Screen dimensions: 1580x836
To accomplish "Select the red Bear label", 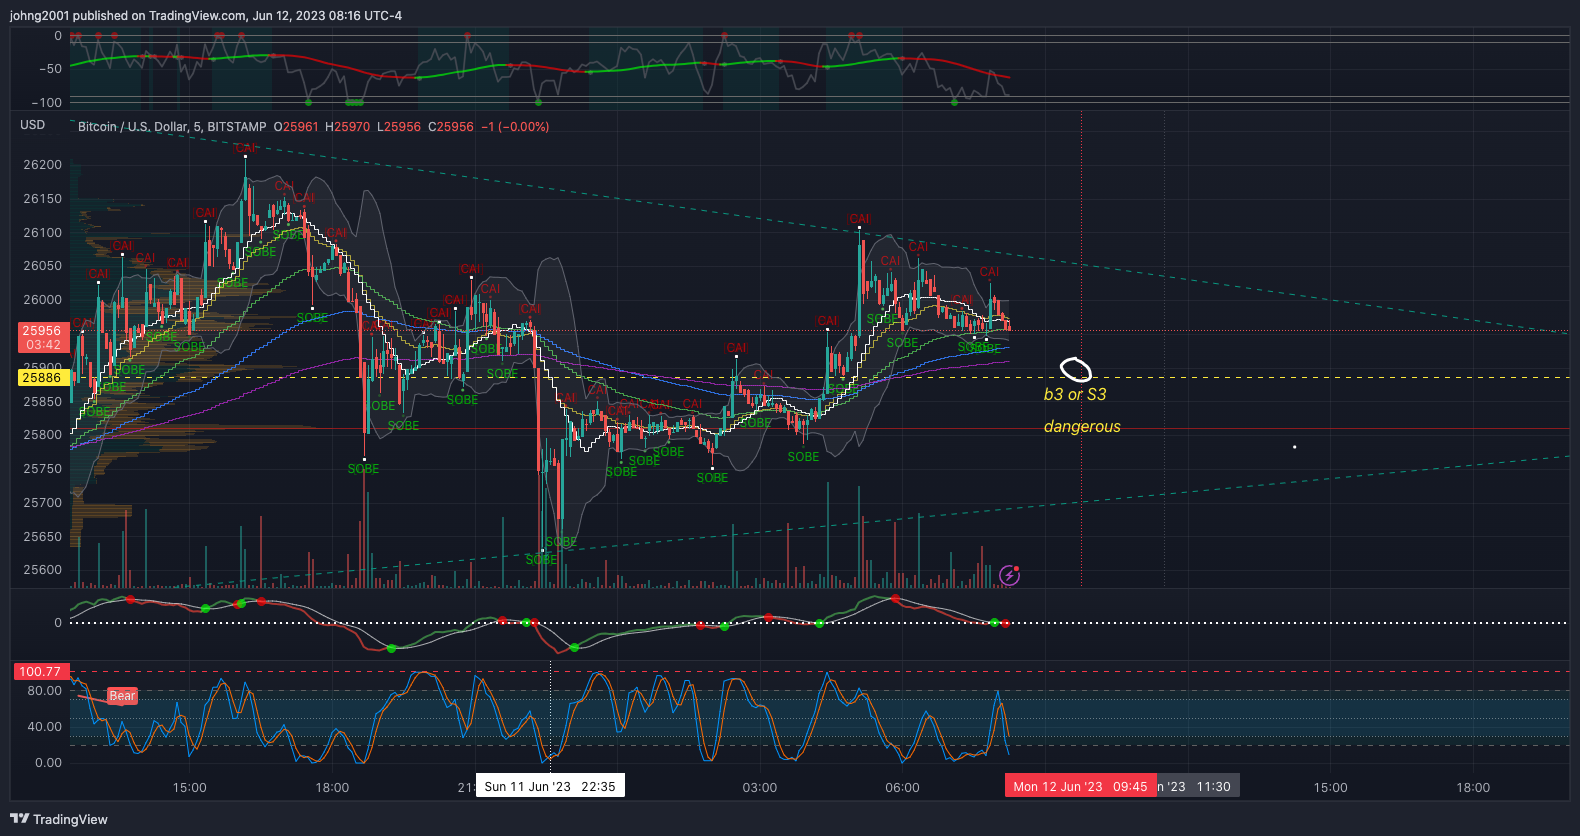I will point(122,696).
